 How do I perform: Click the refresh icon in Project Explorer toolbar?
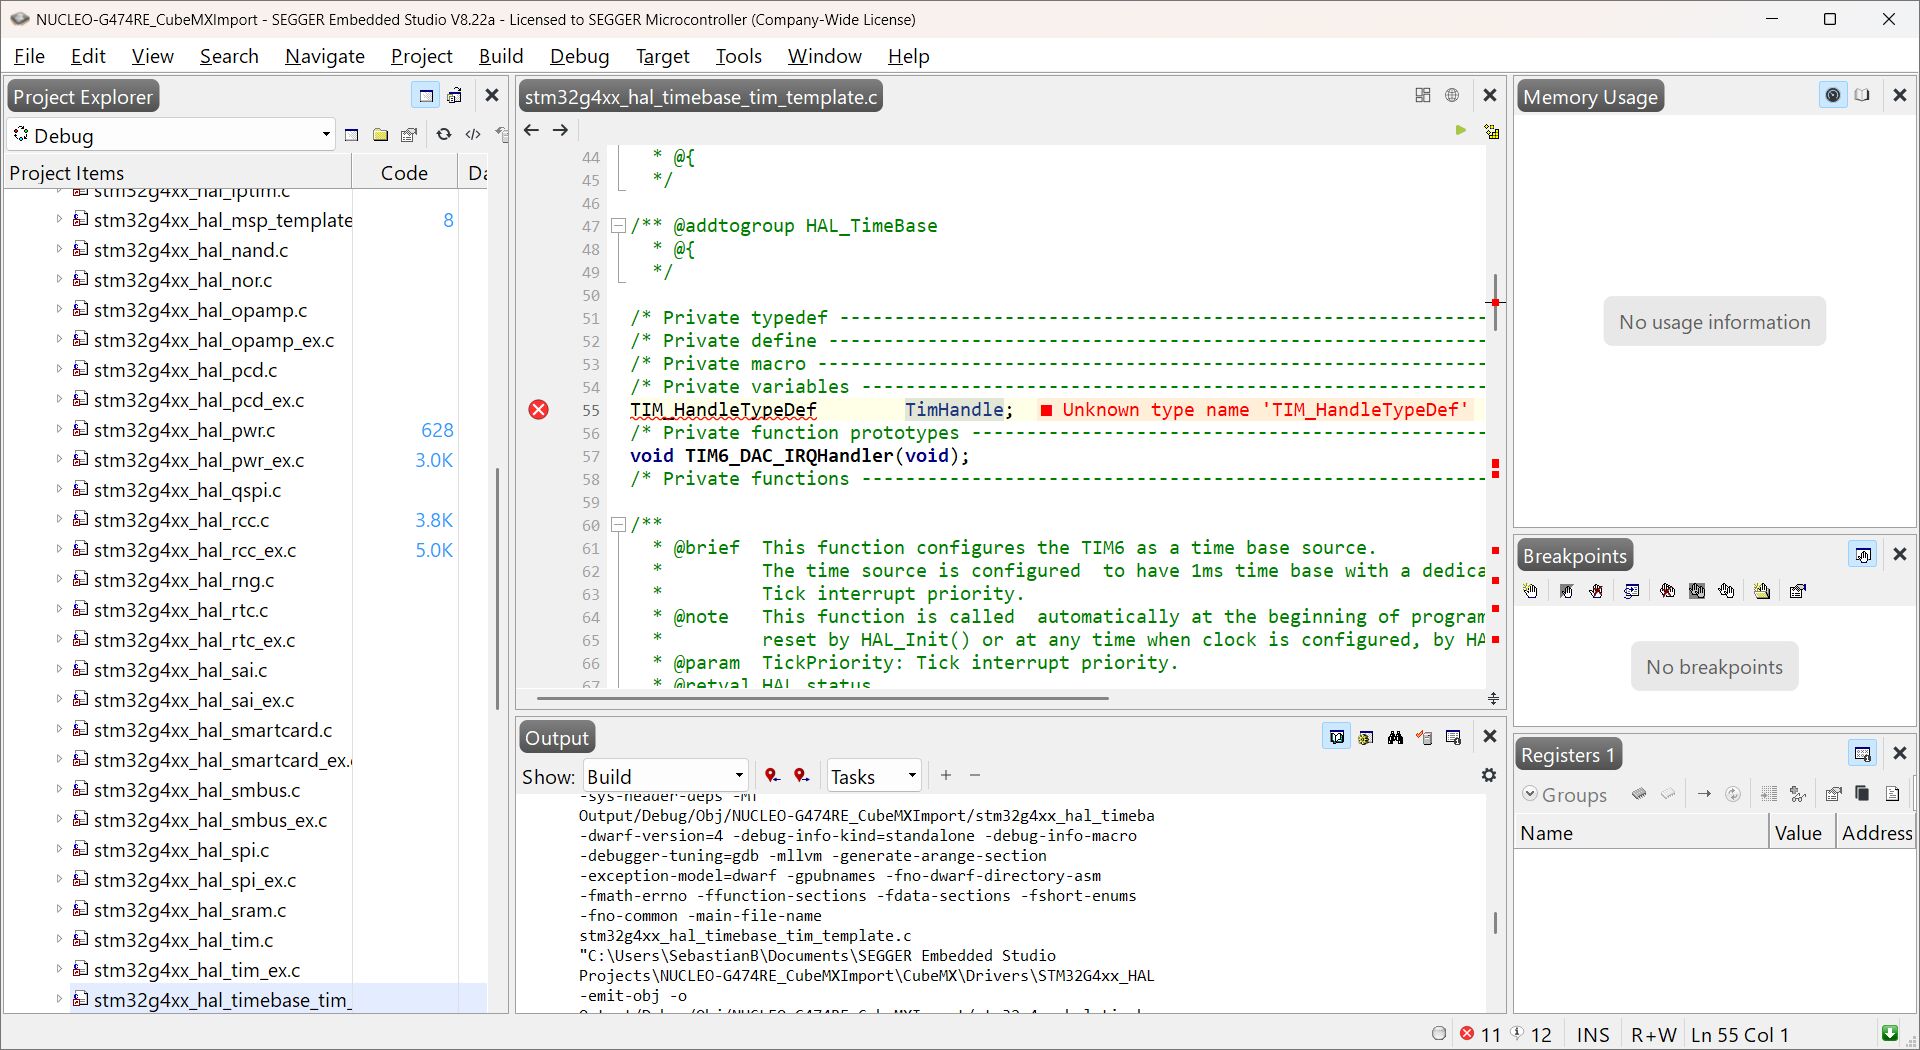pyautogui.click(x=443, y=135)
